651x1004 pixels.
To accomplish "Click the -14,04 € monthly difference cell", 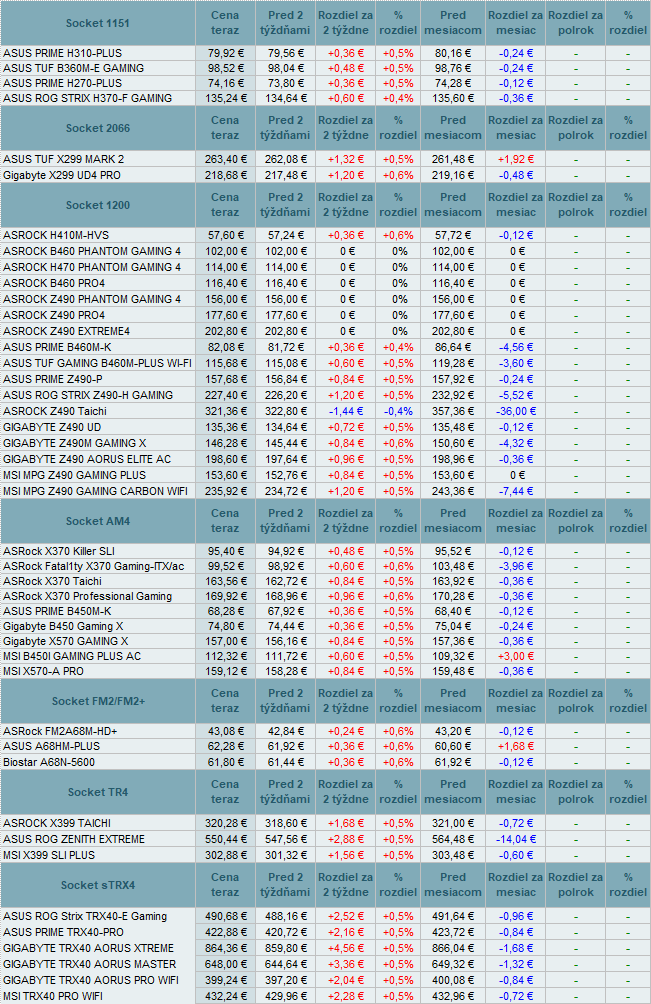I will [515, 839].
